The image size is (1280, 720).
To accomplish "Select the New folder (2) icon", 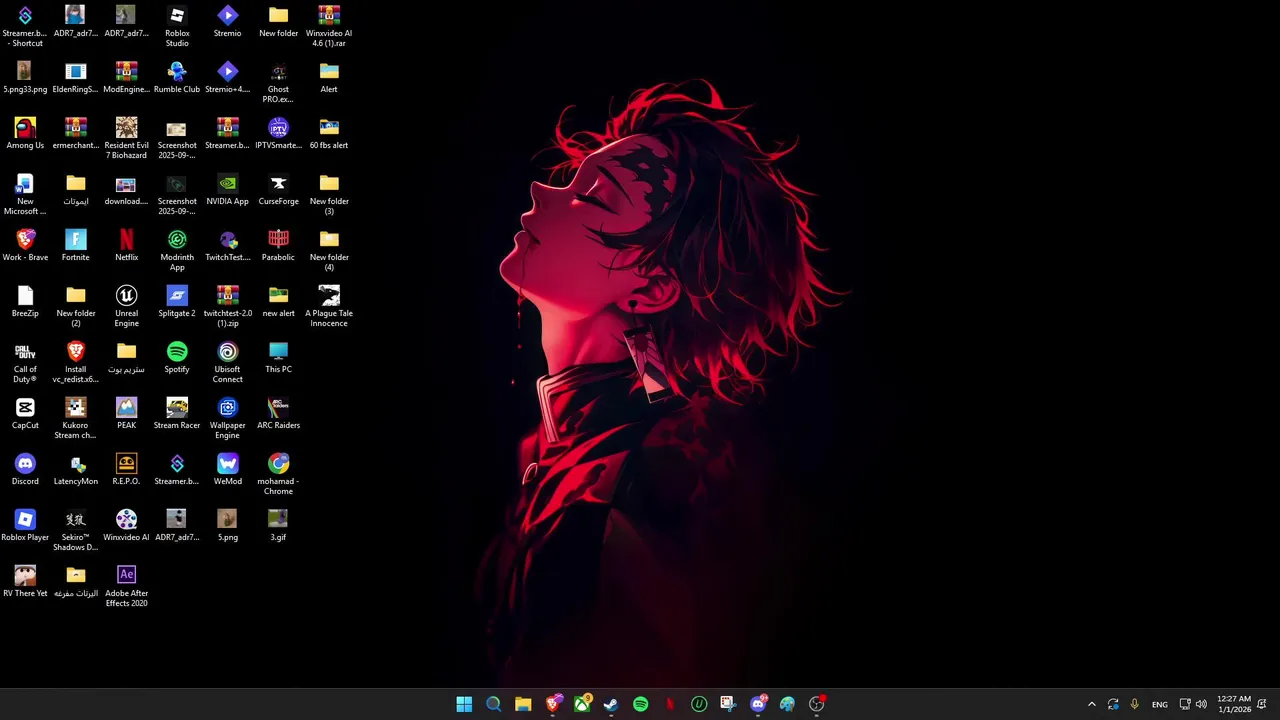I will pyautogui.click(x=76, y=306).
